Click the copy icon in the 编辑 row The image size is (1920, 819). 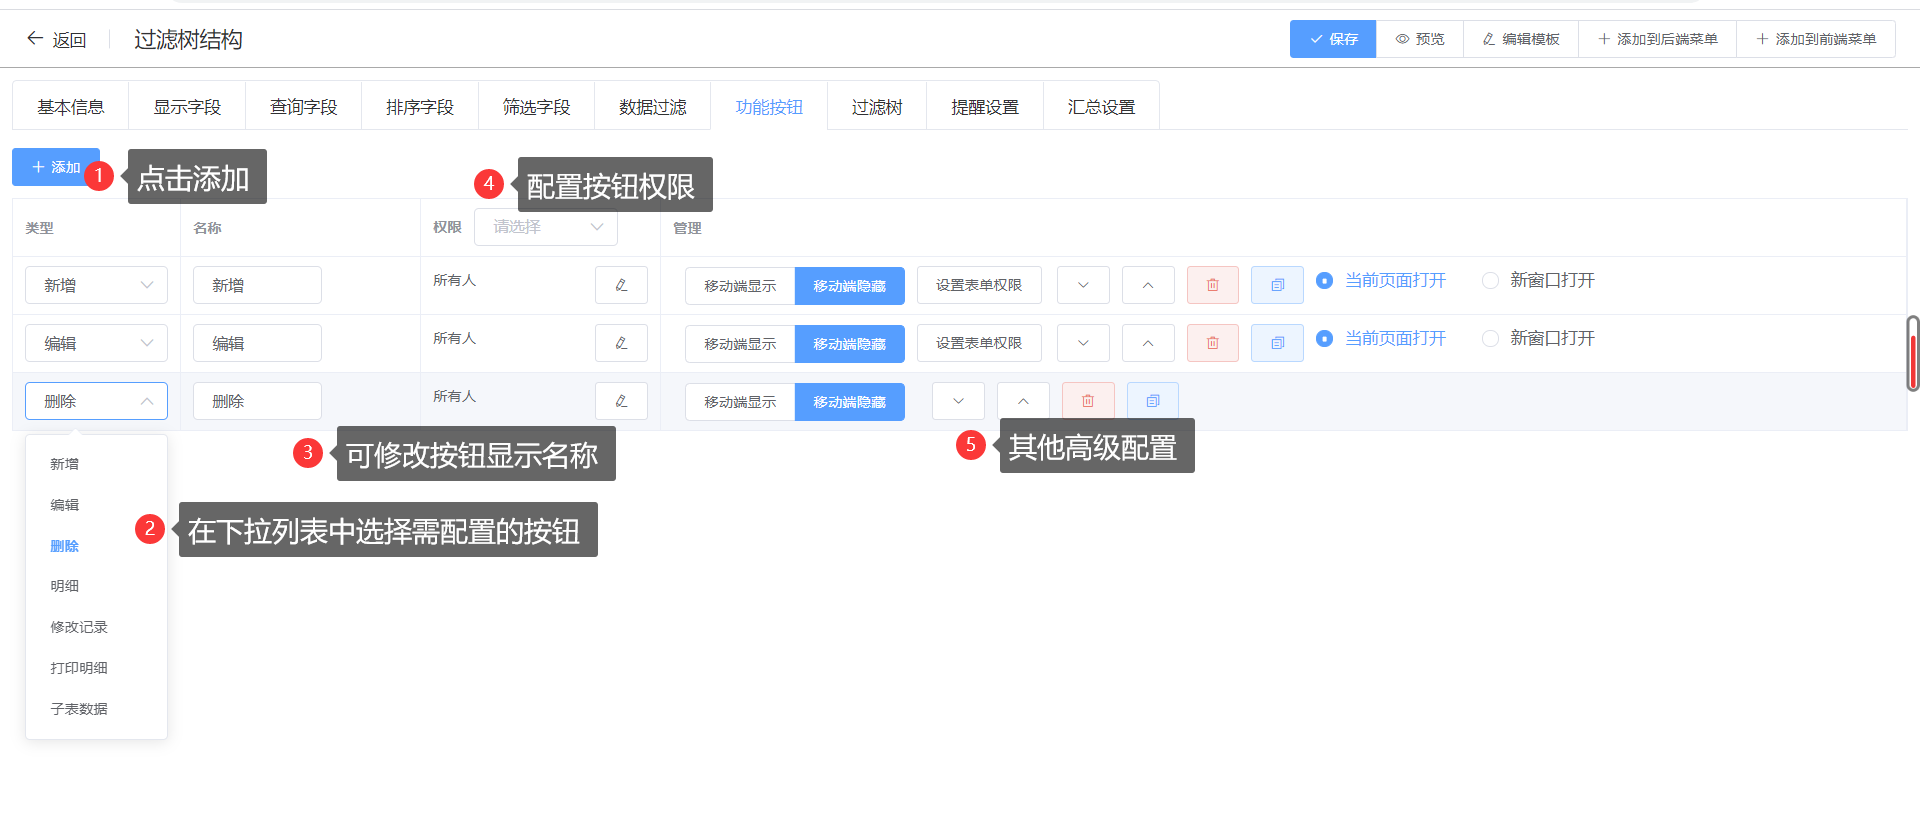coord(1276,343)
